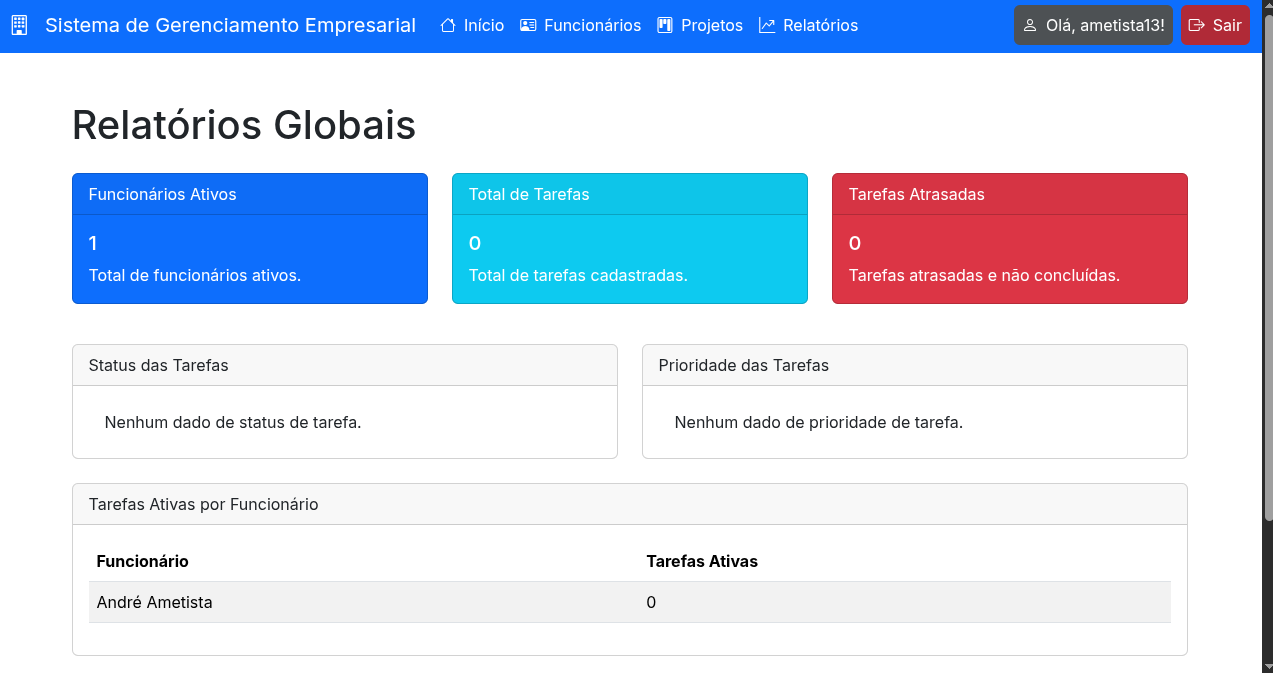Click the Relatórios Globais heading

tap(244, 125)
